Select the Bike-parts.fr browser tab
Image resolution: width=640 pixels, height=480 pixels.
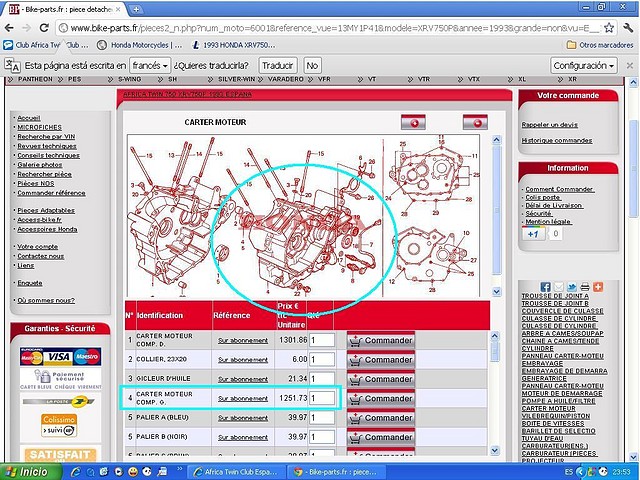pos(65,9)
